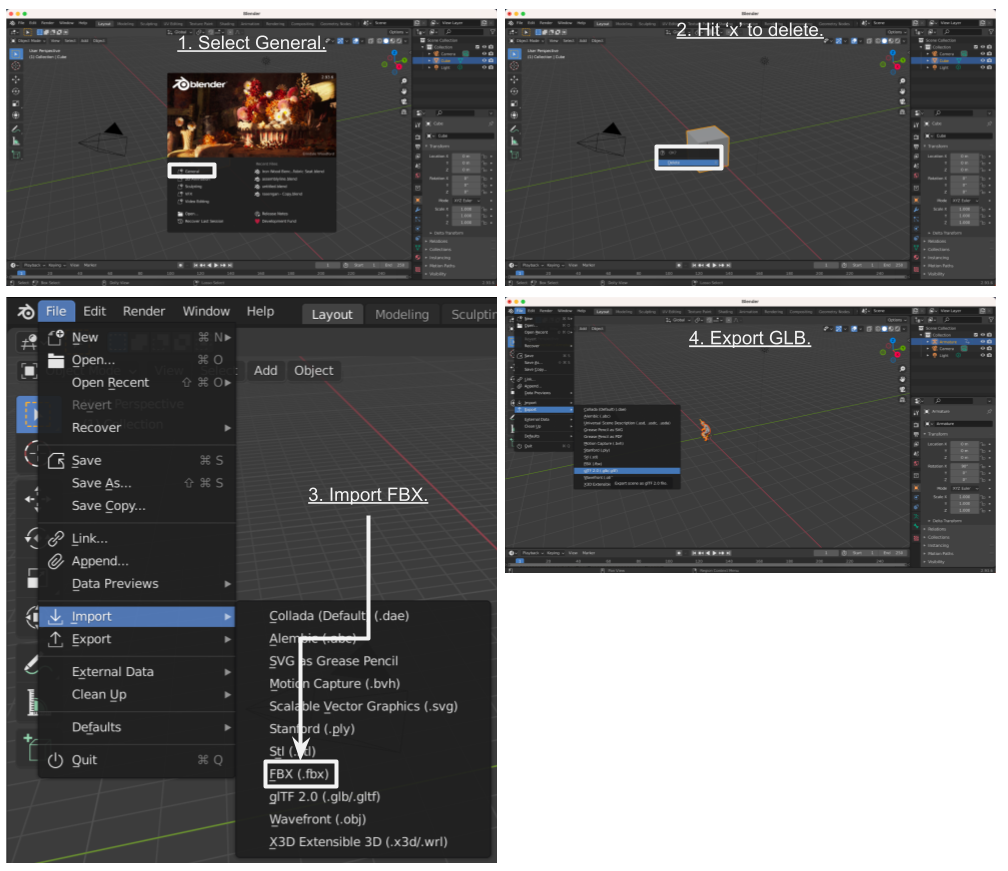The width and height of the screenshot is (1008, 871).
Task: Click the Scale X value in 'Select General' screenshot
Action: (x=465, y=210)
